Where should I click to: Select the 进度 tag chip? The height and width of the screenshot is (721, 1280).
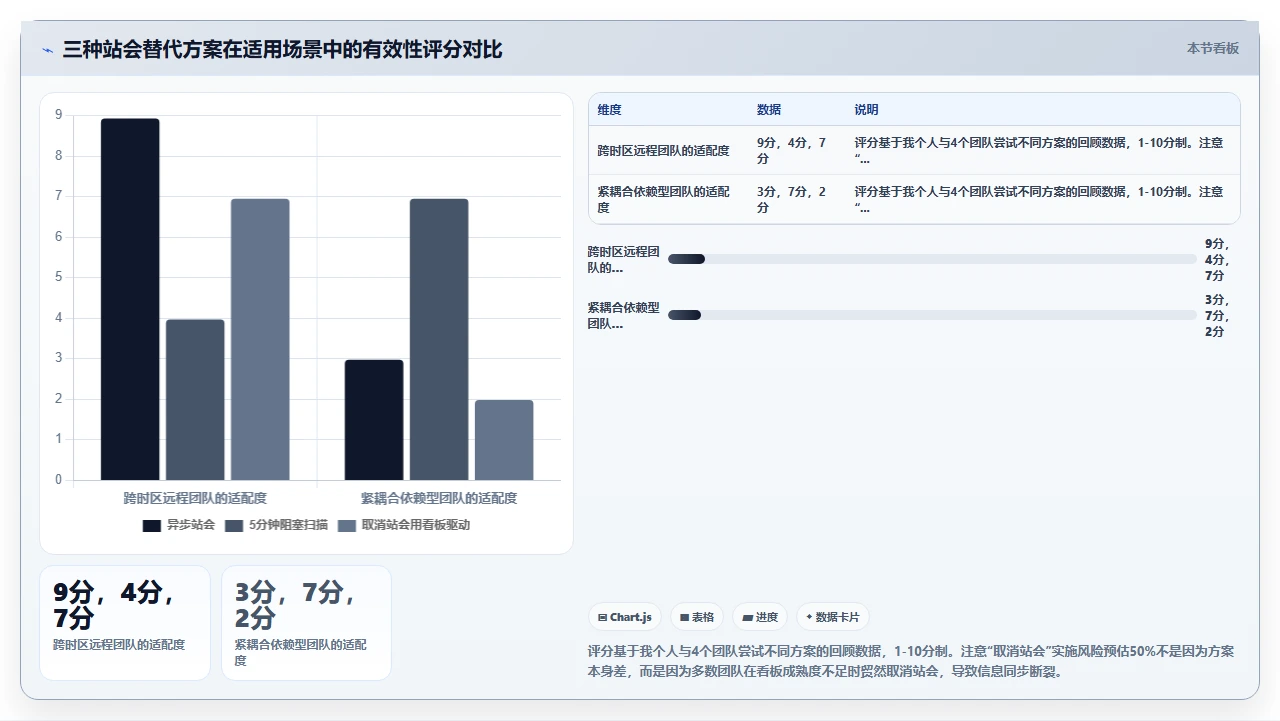pyautogui.click(x=760, y=617)
